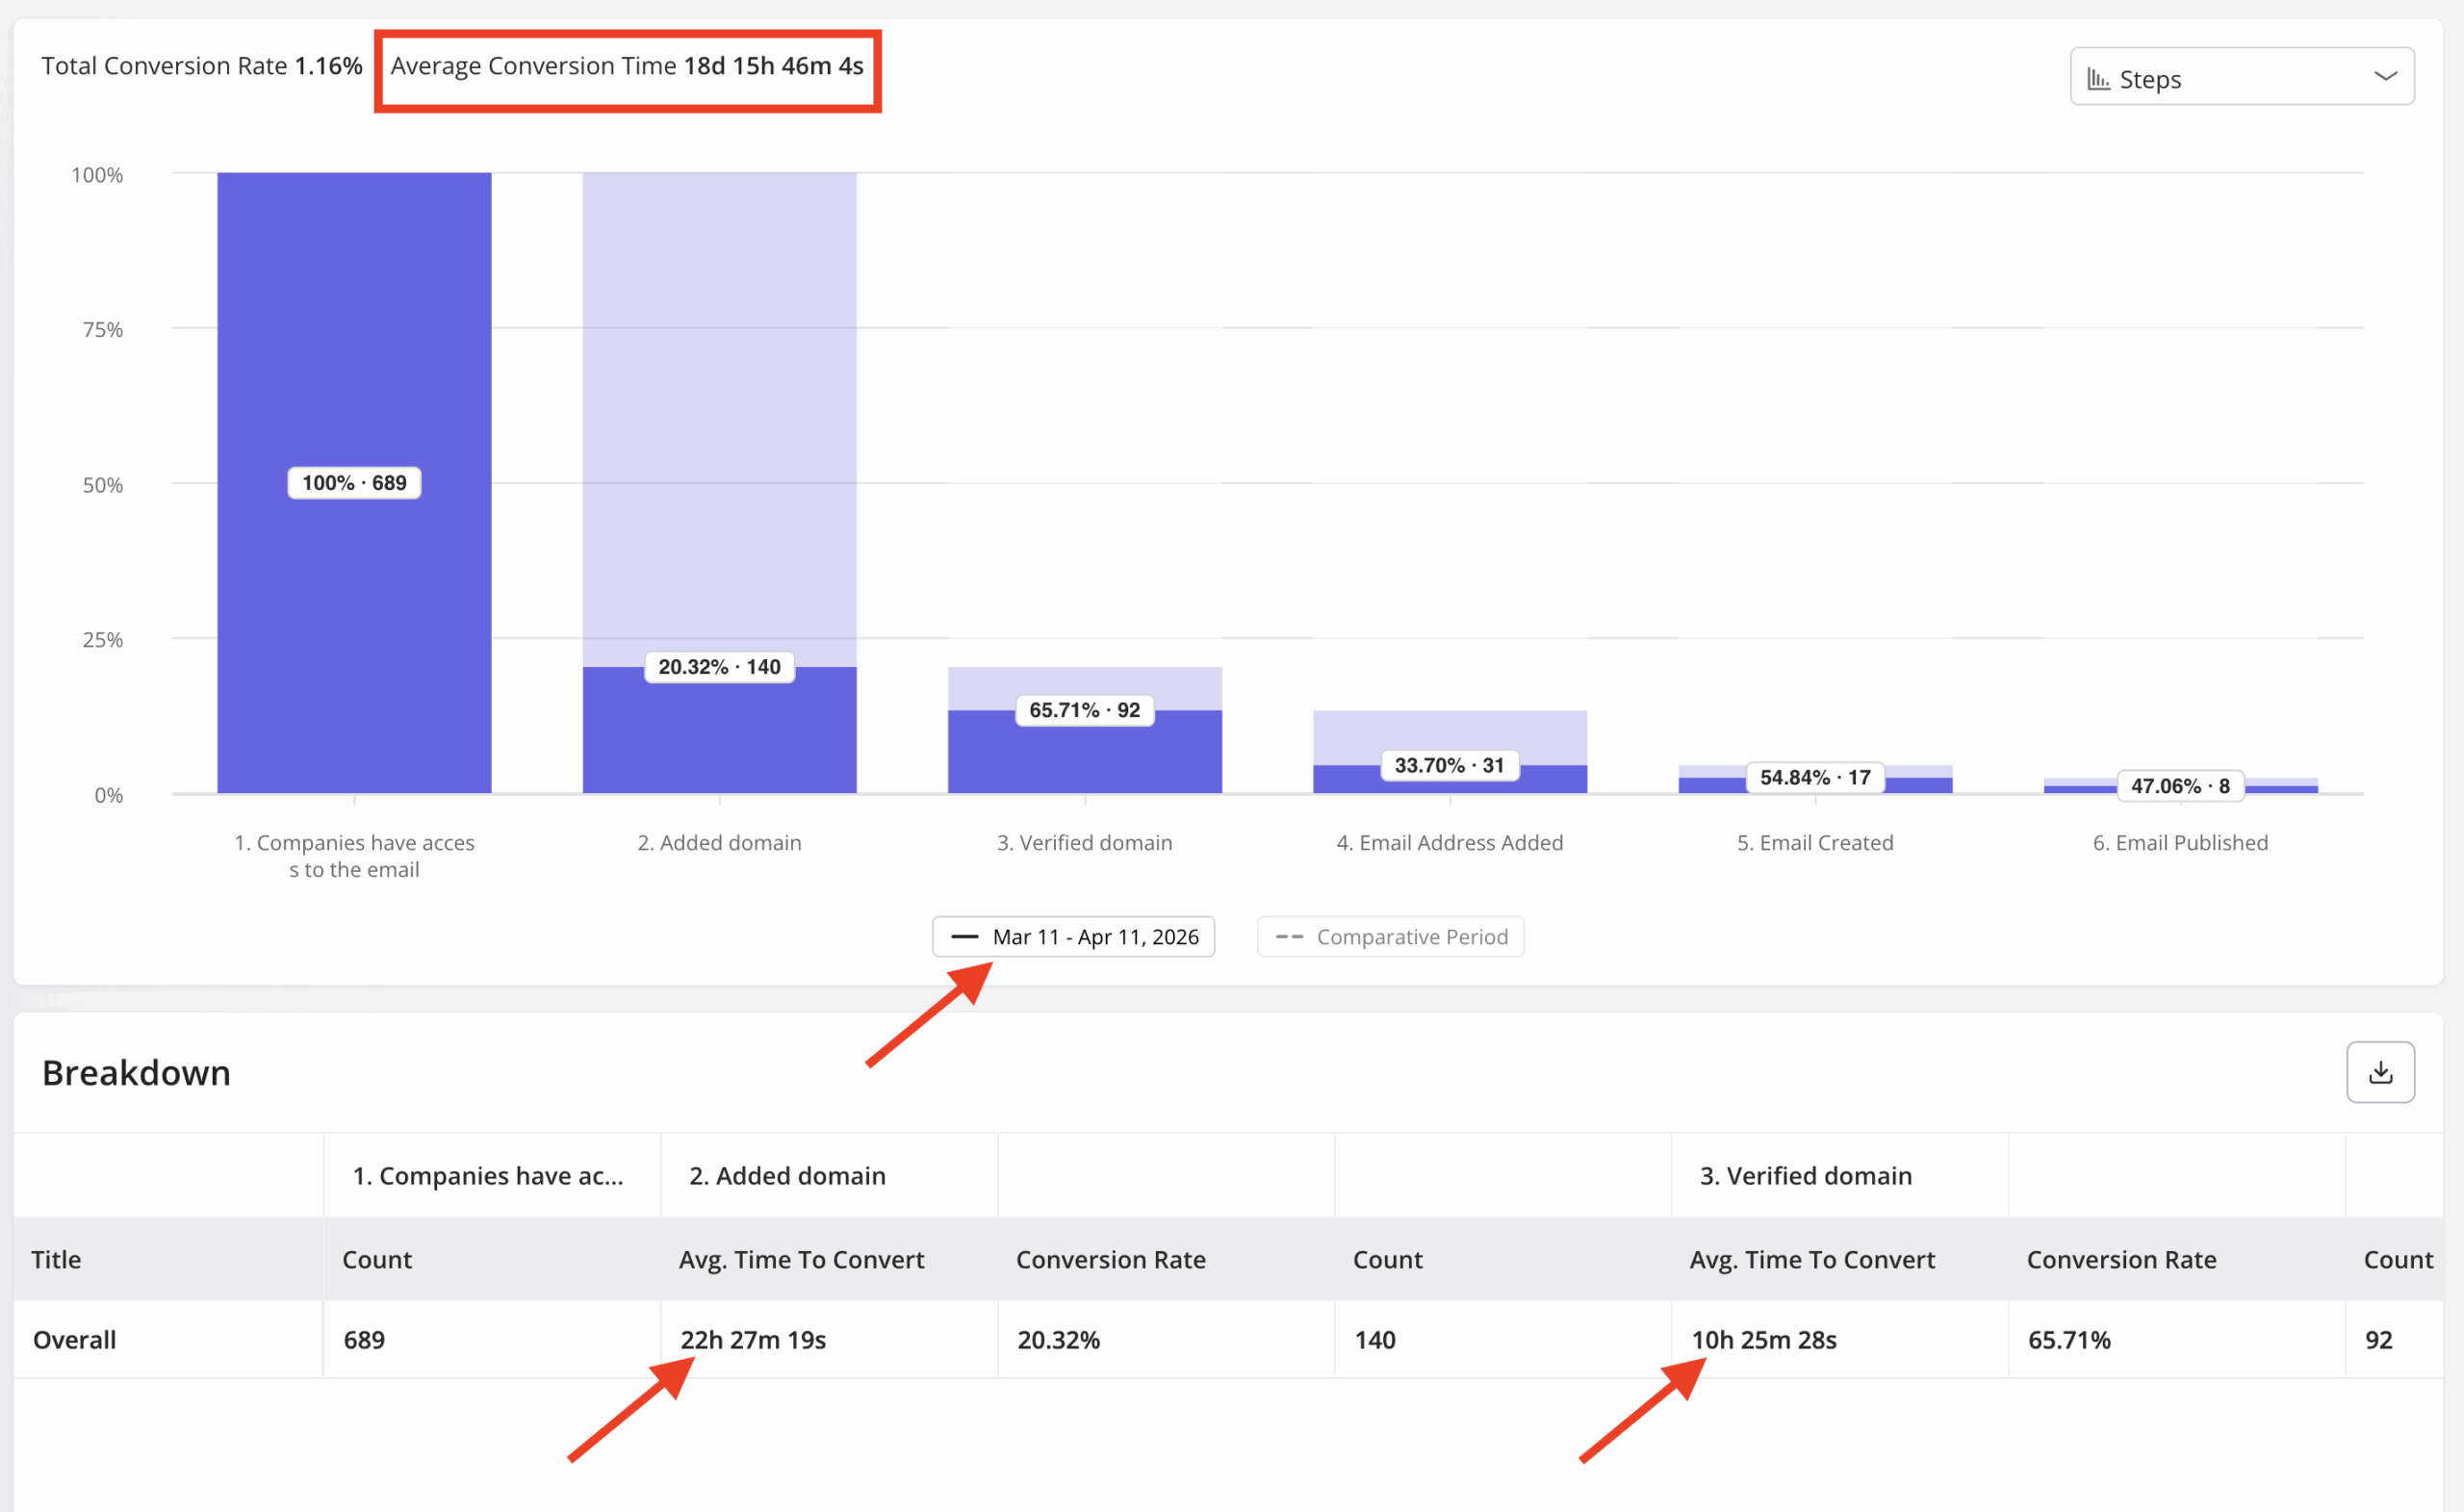
Task: Sort by Title column header
Action: 56,1259
